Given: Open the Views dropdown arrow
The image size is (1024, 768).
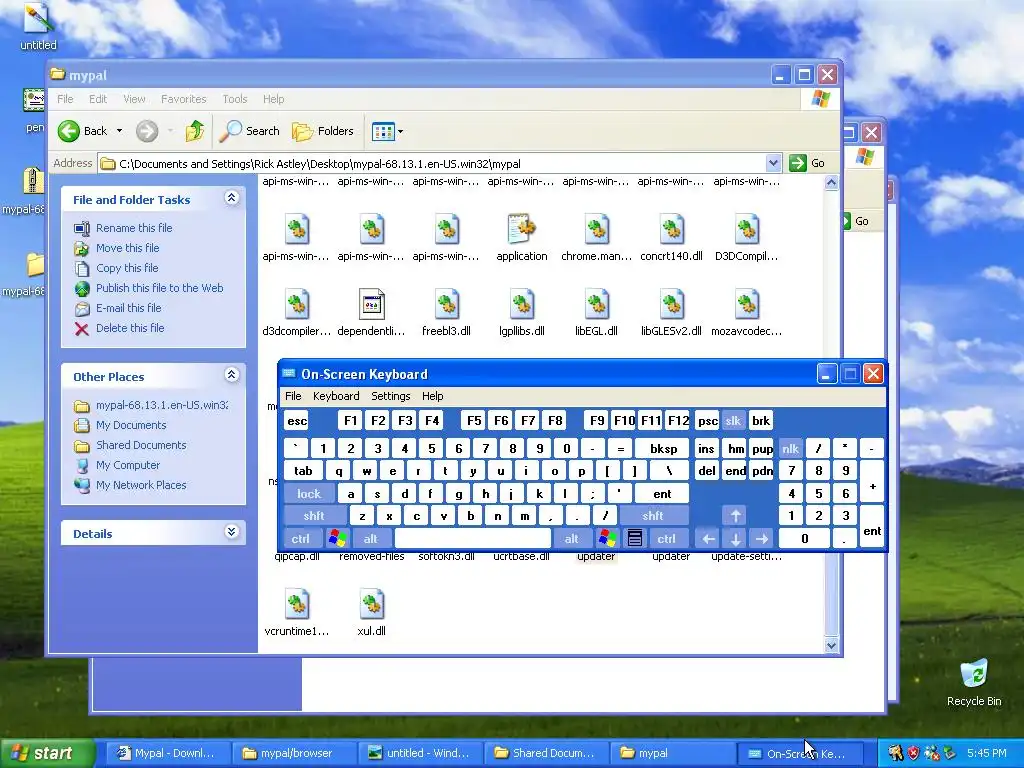Looking at the screenshot, I should point(400,131).
